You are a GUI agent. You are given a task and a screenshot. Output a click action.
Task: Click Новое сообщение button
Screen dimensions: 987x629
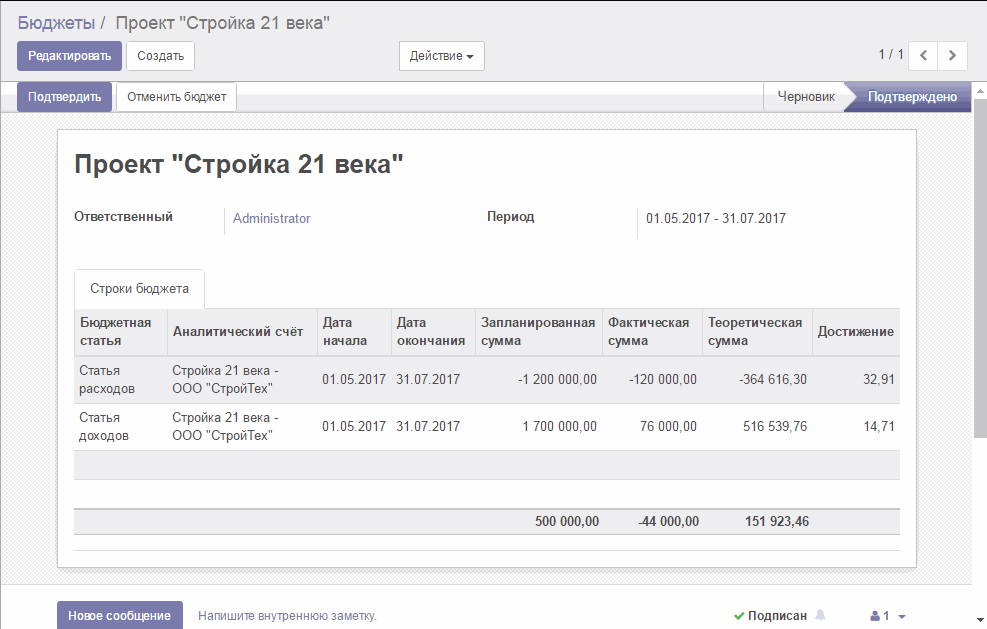(x=120, y=615)
